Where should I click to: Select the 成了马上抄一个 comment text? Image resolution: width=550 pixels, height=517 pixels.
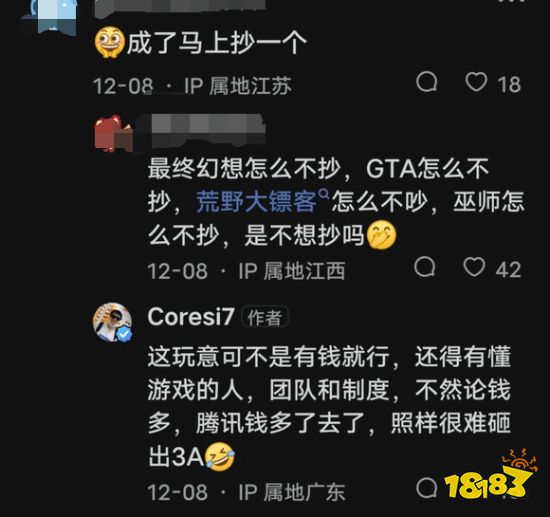point(216,43)
